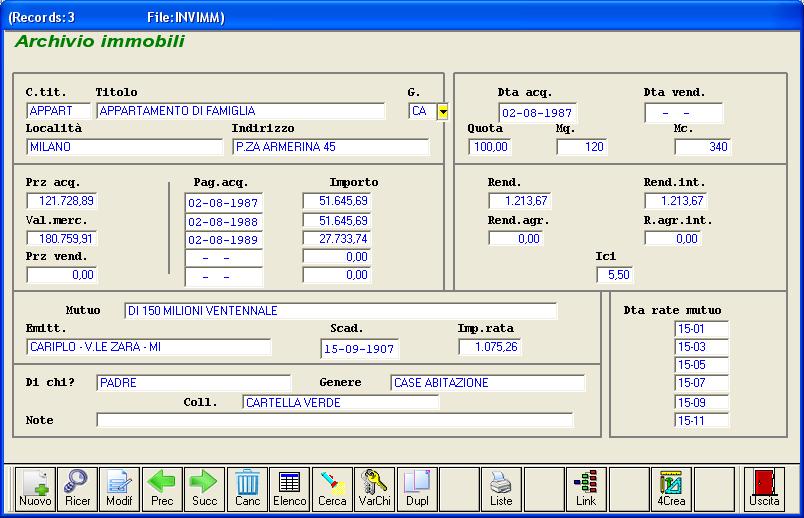
Task: Select the Genere field CASE ABITAZIONE
Action: pyautogui.click(x=487, y=383)
